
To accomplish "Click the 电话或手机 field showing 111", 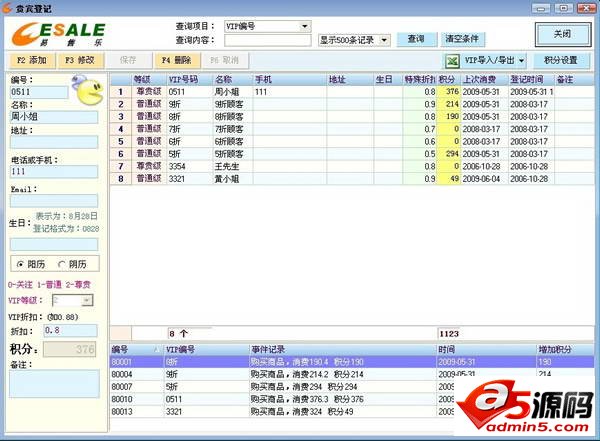I will point(54,172).
